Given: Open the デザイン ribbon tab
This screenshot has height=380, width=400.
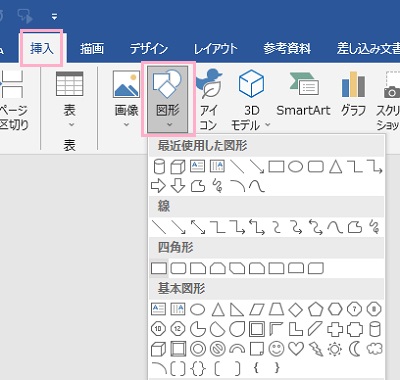Looking at the screenshot, I should coord(149,49).
